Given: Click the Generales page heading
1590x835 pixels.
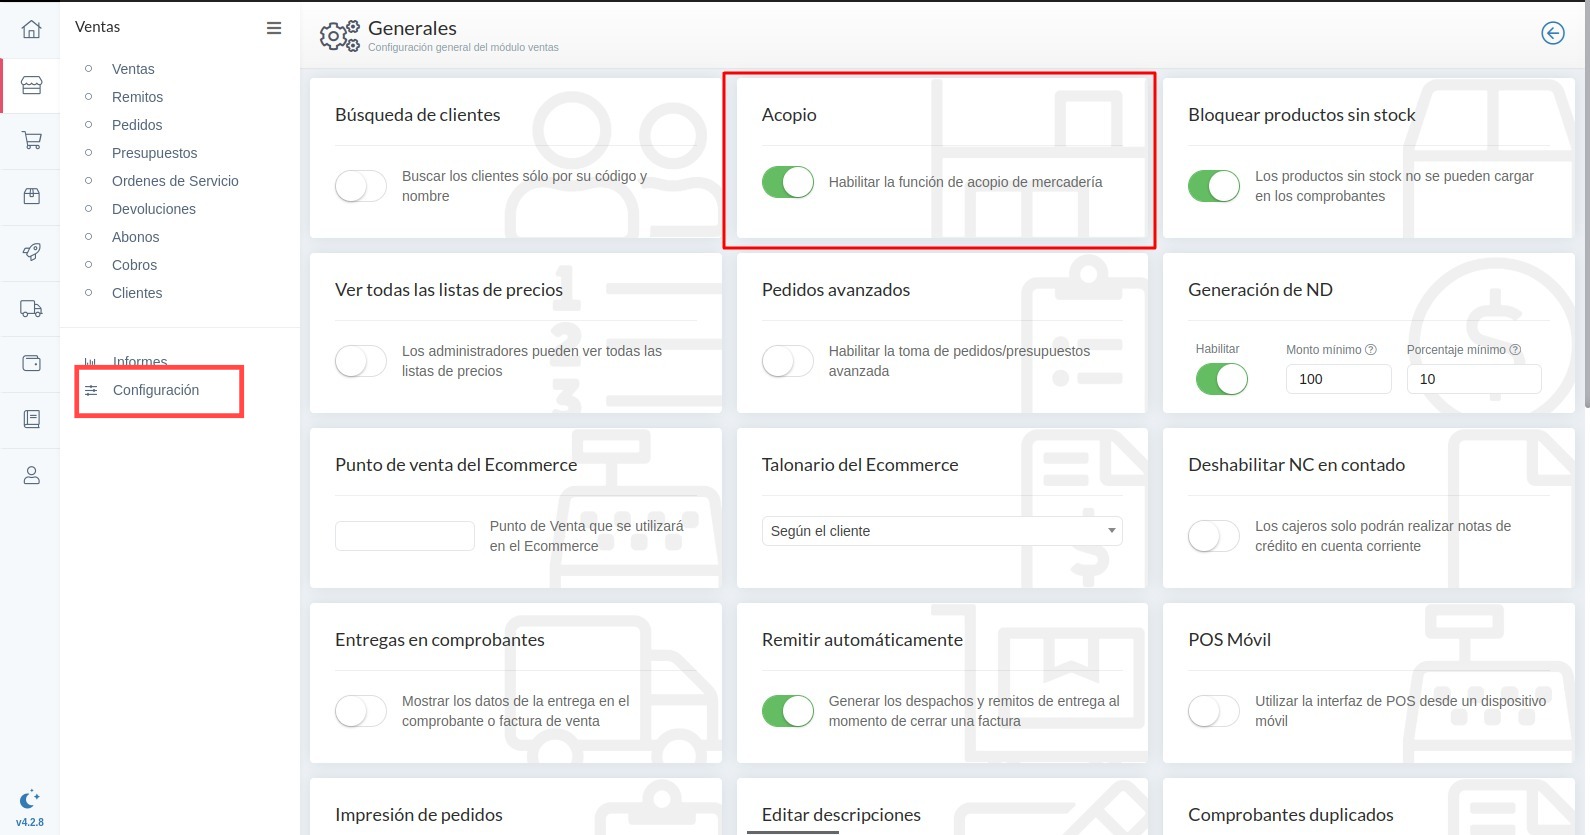Looking at the screenshot, I should point(412,28).
